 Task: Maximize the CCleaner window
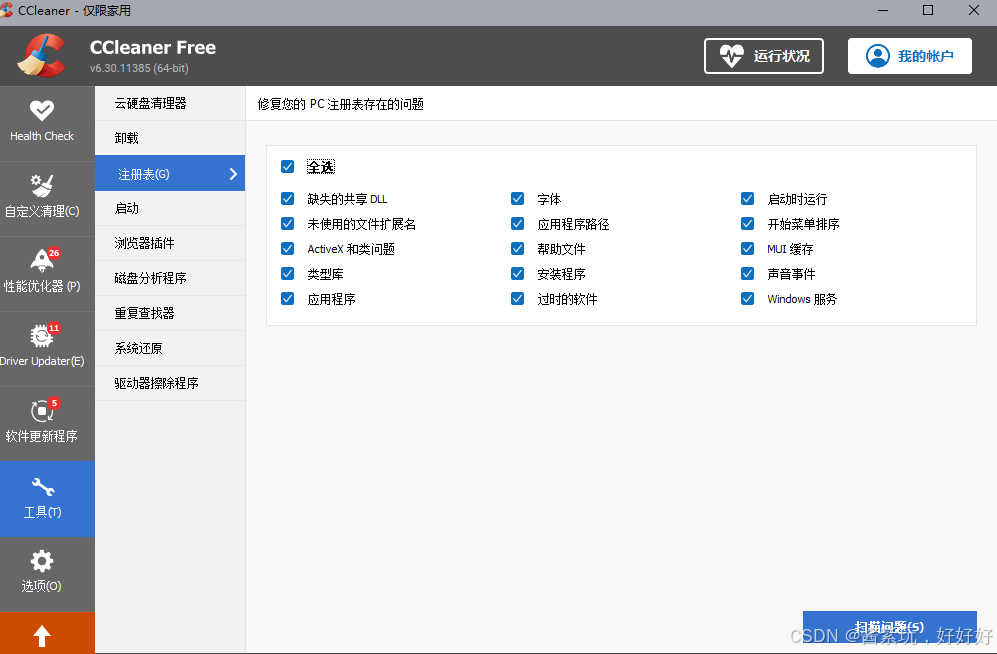(928, 10)
